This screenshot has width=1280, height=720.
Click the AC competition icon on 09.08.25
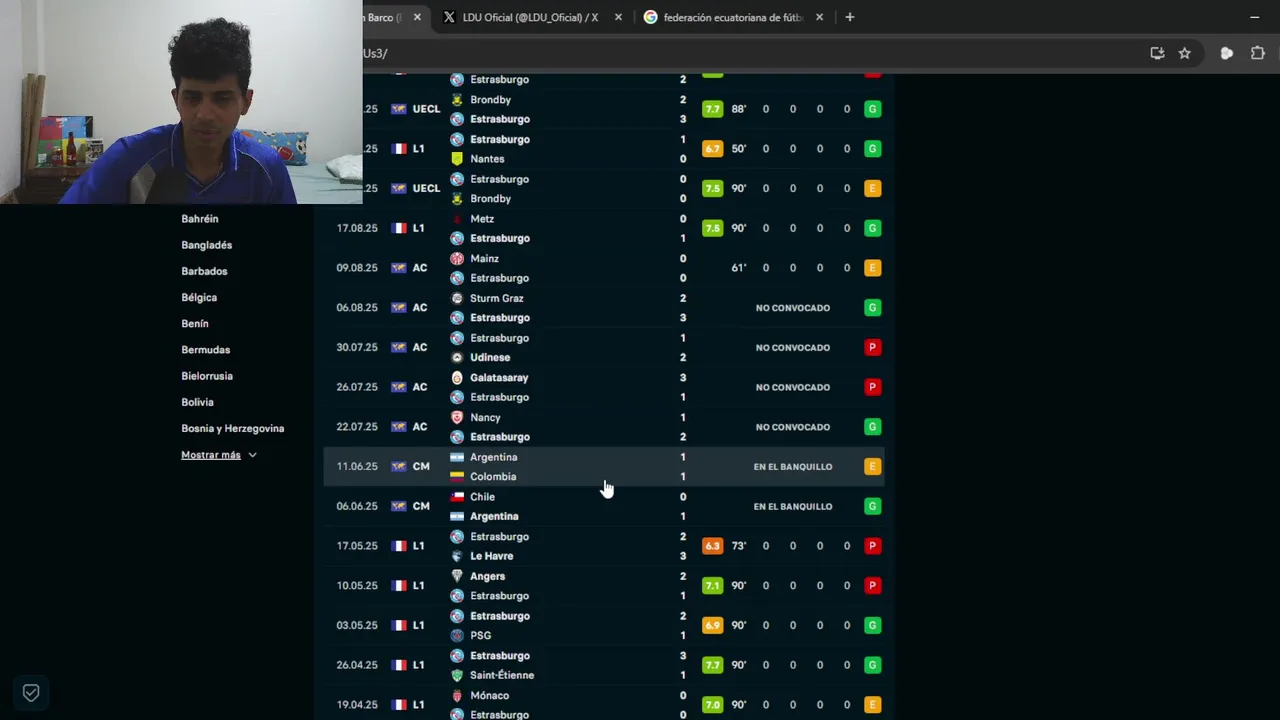399,268
